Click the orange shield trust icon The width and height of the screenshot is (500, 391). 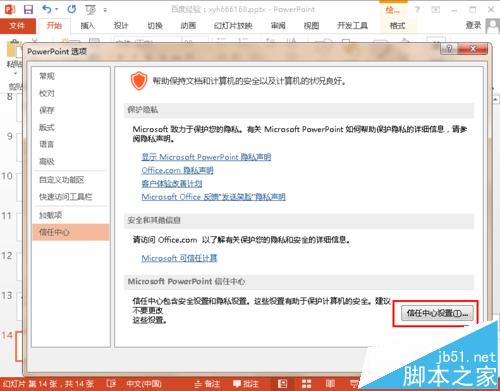pos(139,81)
